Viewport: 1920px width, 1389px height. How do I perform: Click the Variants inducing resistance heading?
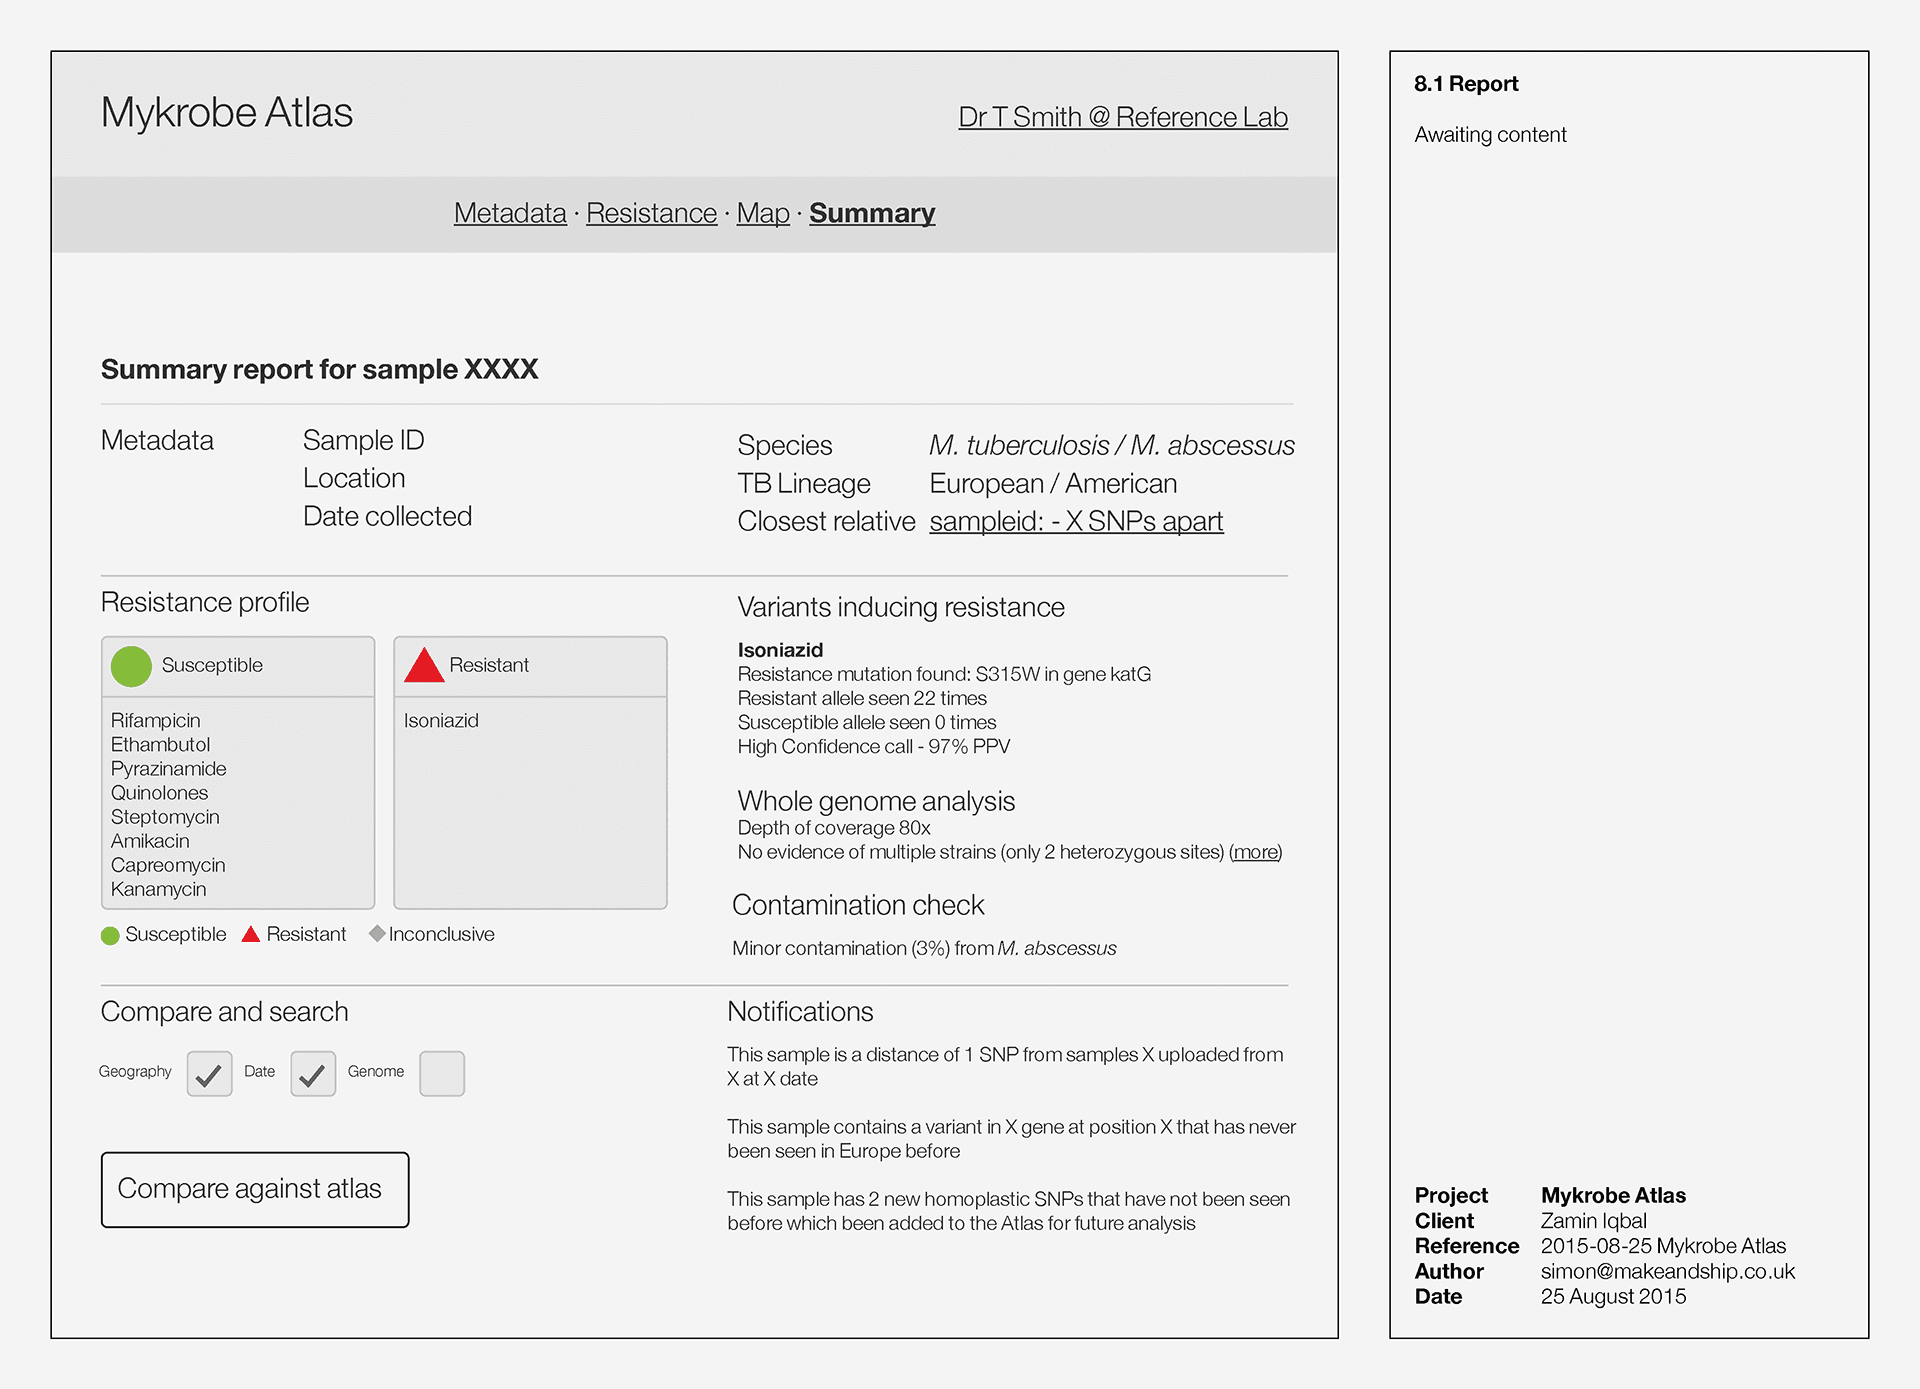coord(901,607)
